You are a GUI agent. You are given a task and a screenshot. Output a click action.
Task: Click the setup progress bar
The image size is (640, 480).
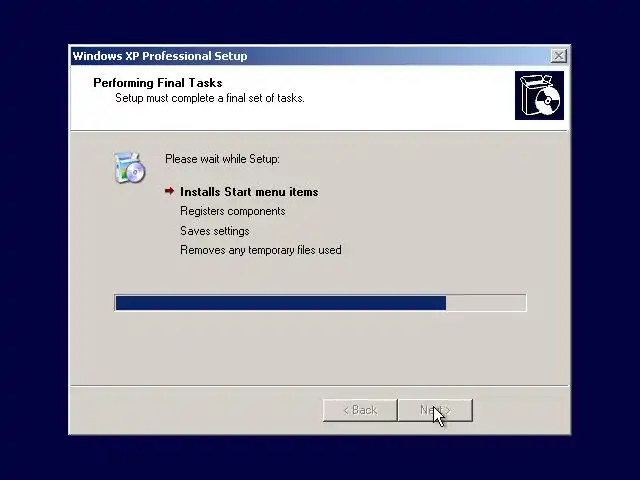pyautogui.click(x=320, y=303)
